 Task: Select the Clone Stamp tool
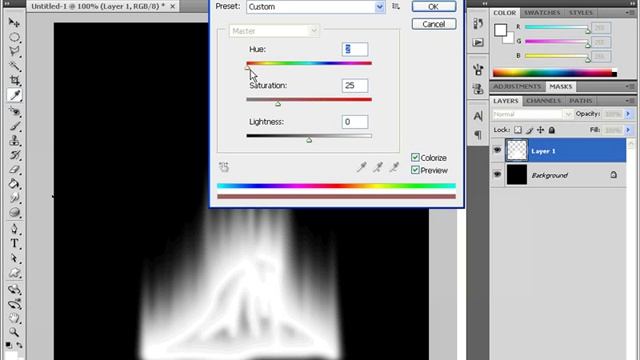(14, 140)
